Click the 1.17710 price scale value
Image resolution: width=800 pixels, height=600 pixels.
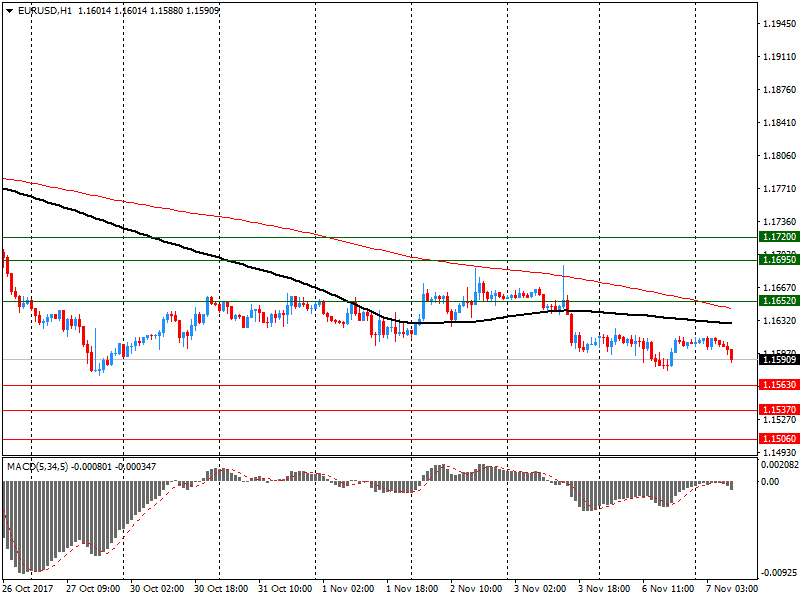pyautogui.click(x=780, y=189)
